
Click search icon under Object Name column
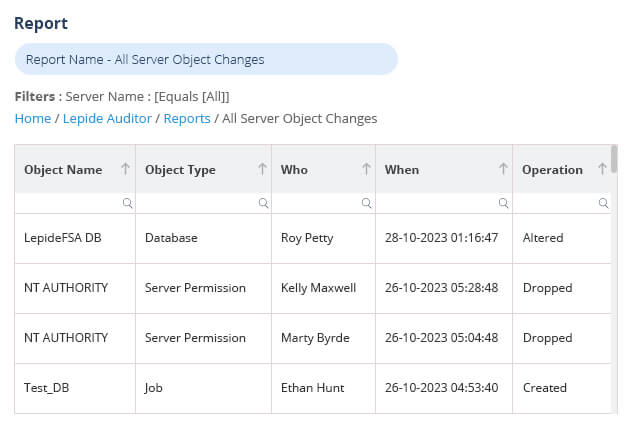tap(127, 203)
